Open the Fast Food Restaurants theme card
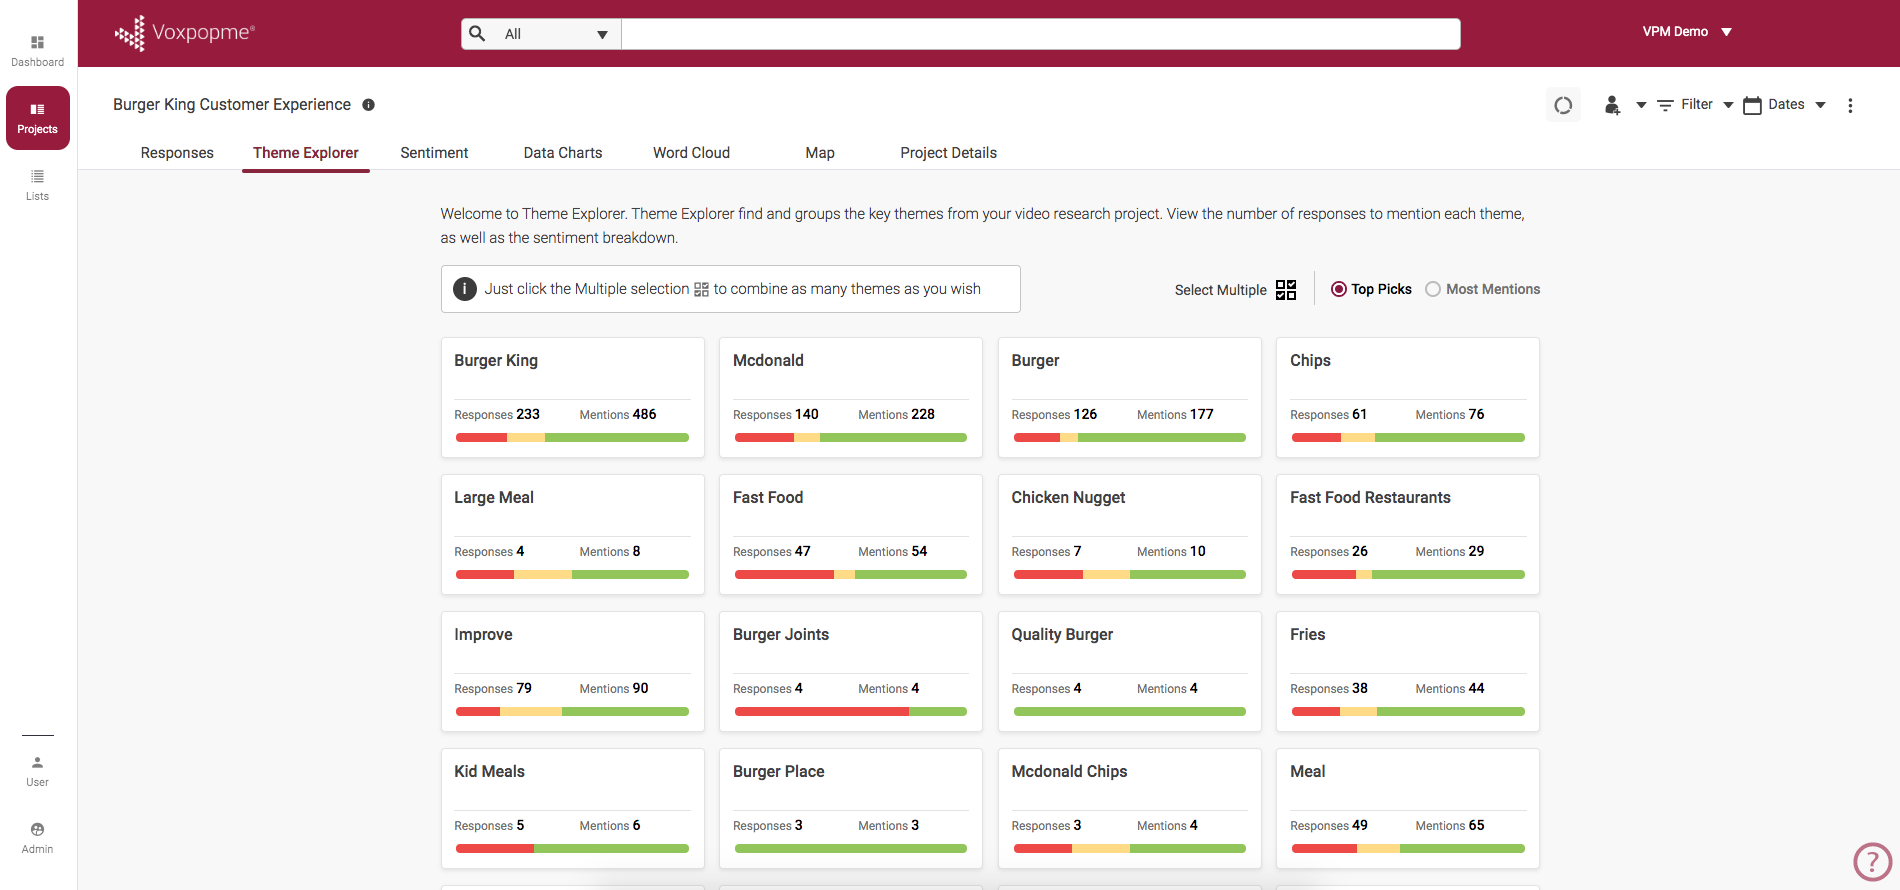1900x890 pixels. pos(1408,535)
